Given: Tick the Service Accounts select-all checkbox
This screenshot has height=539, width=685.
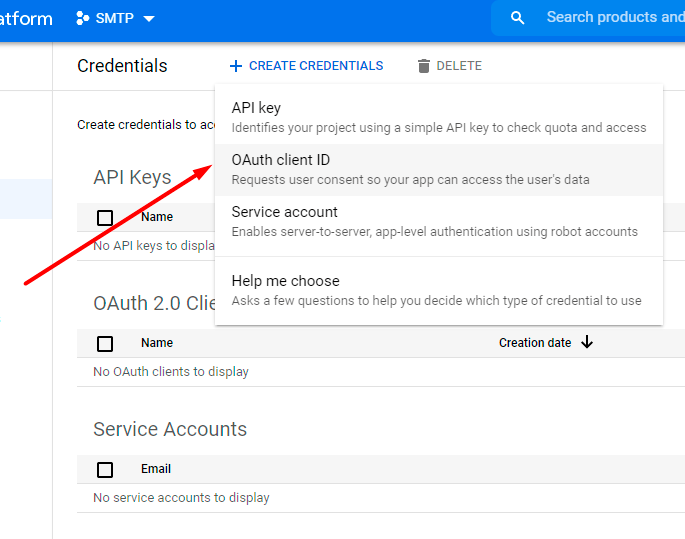Looking at the screenshot, I should click(105, 469).
